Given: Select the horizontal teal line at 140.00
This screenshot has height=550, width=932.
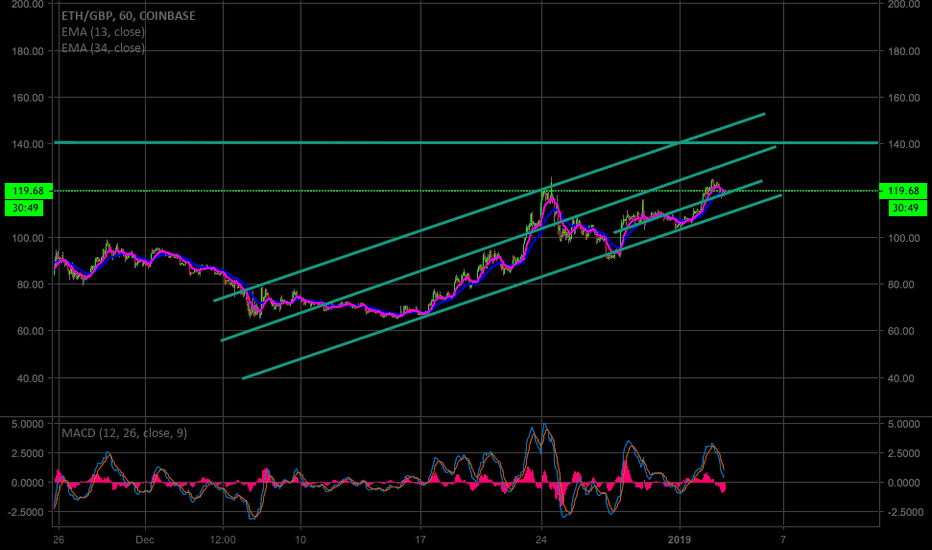Looking at the screenshot, I should 466,143.
